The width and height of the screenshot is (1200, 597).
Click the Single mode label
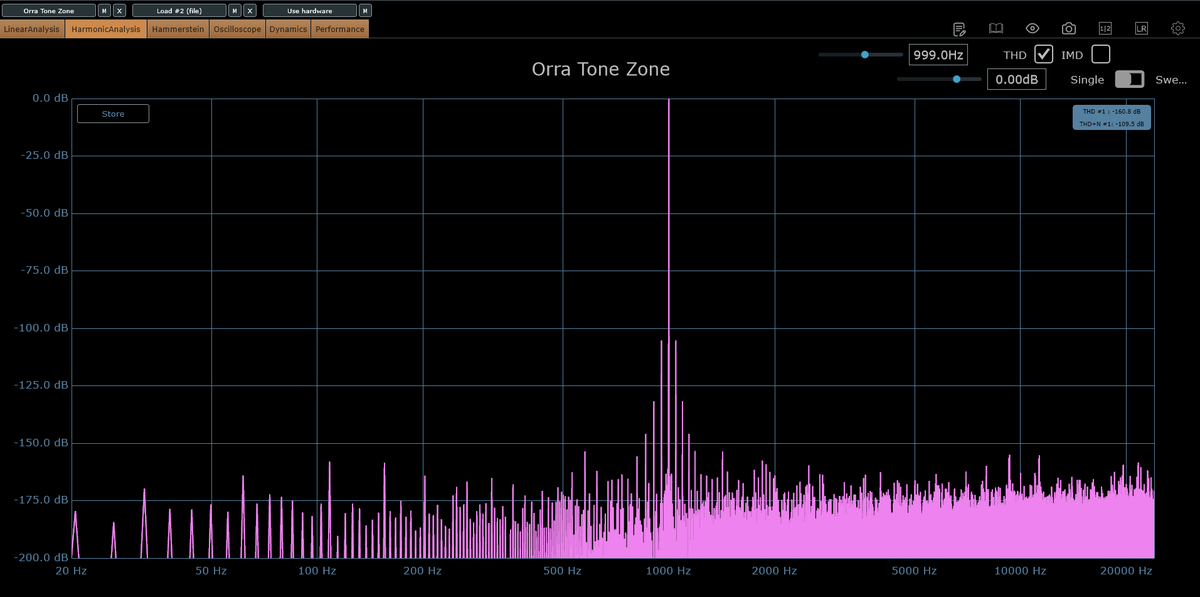coord(1087,80)
